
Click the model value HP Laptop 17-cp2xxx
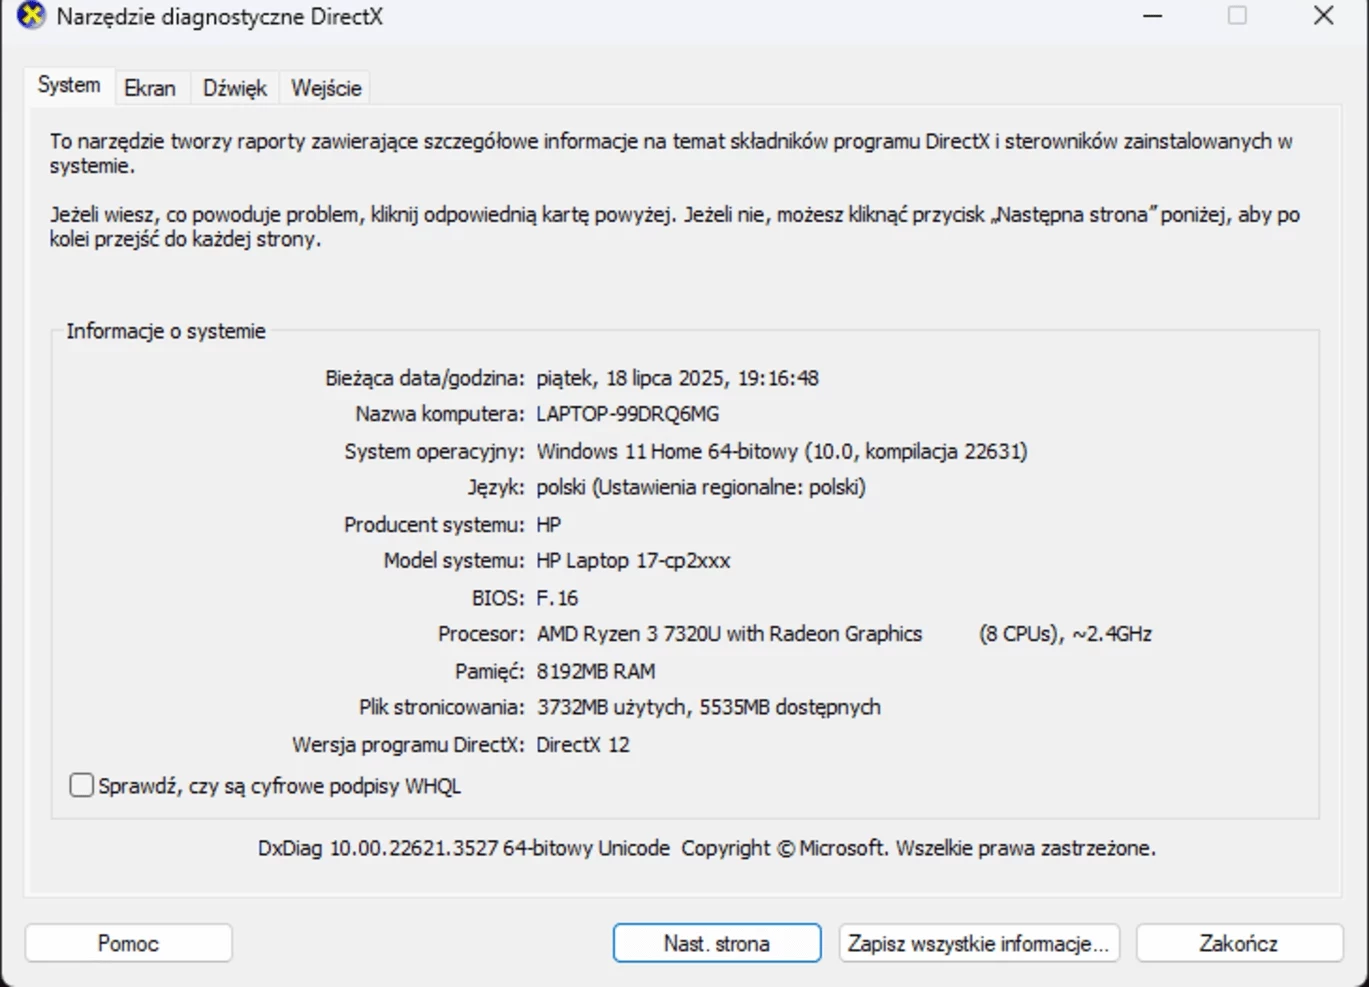[x=633, y=560]
